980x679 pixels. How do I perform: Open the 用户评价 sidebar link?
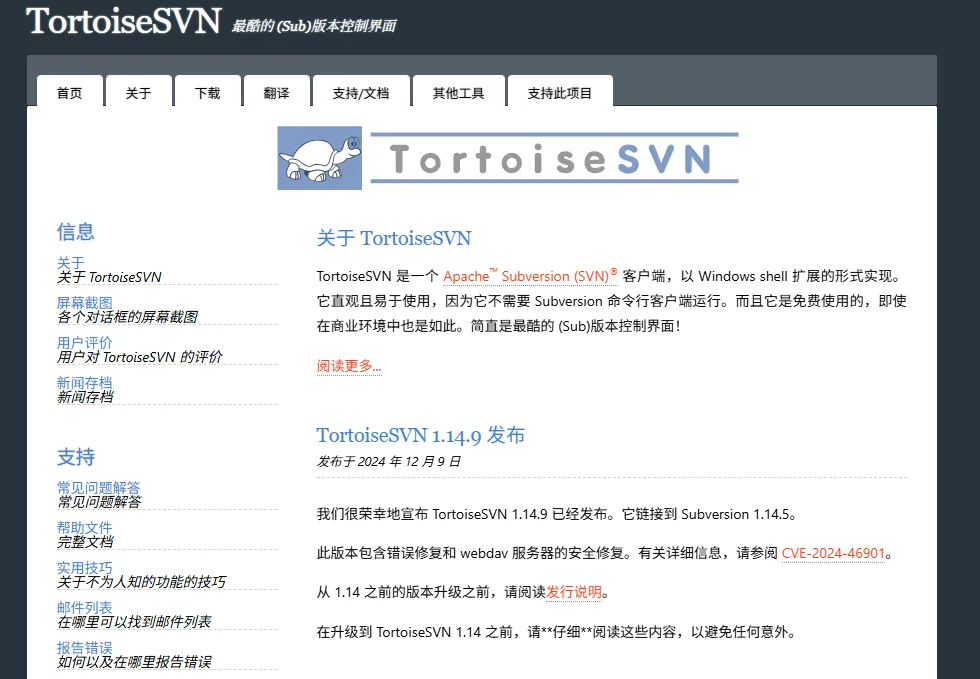pos(84,343)
